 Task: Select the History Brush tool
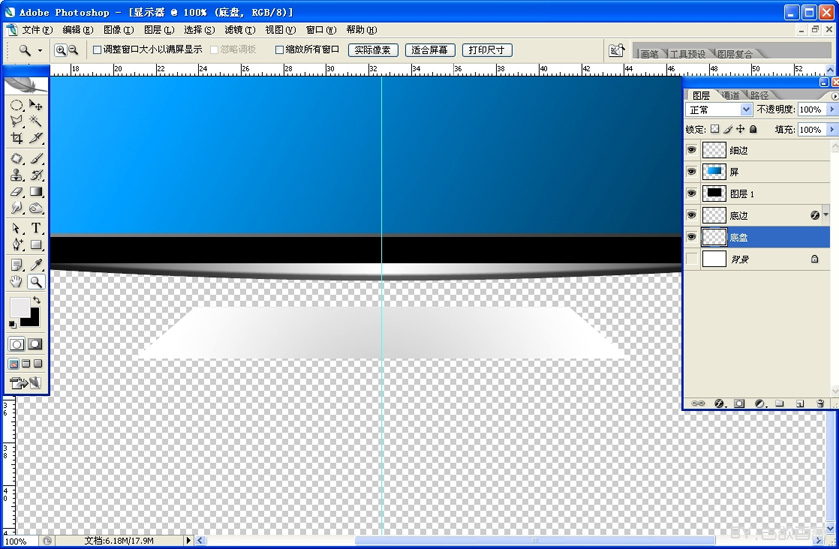[x=36, y=175]
